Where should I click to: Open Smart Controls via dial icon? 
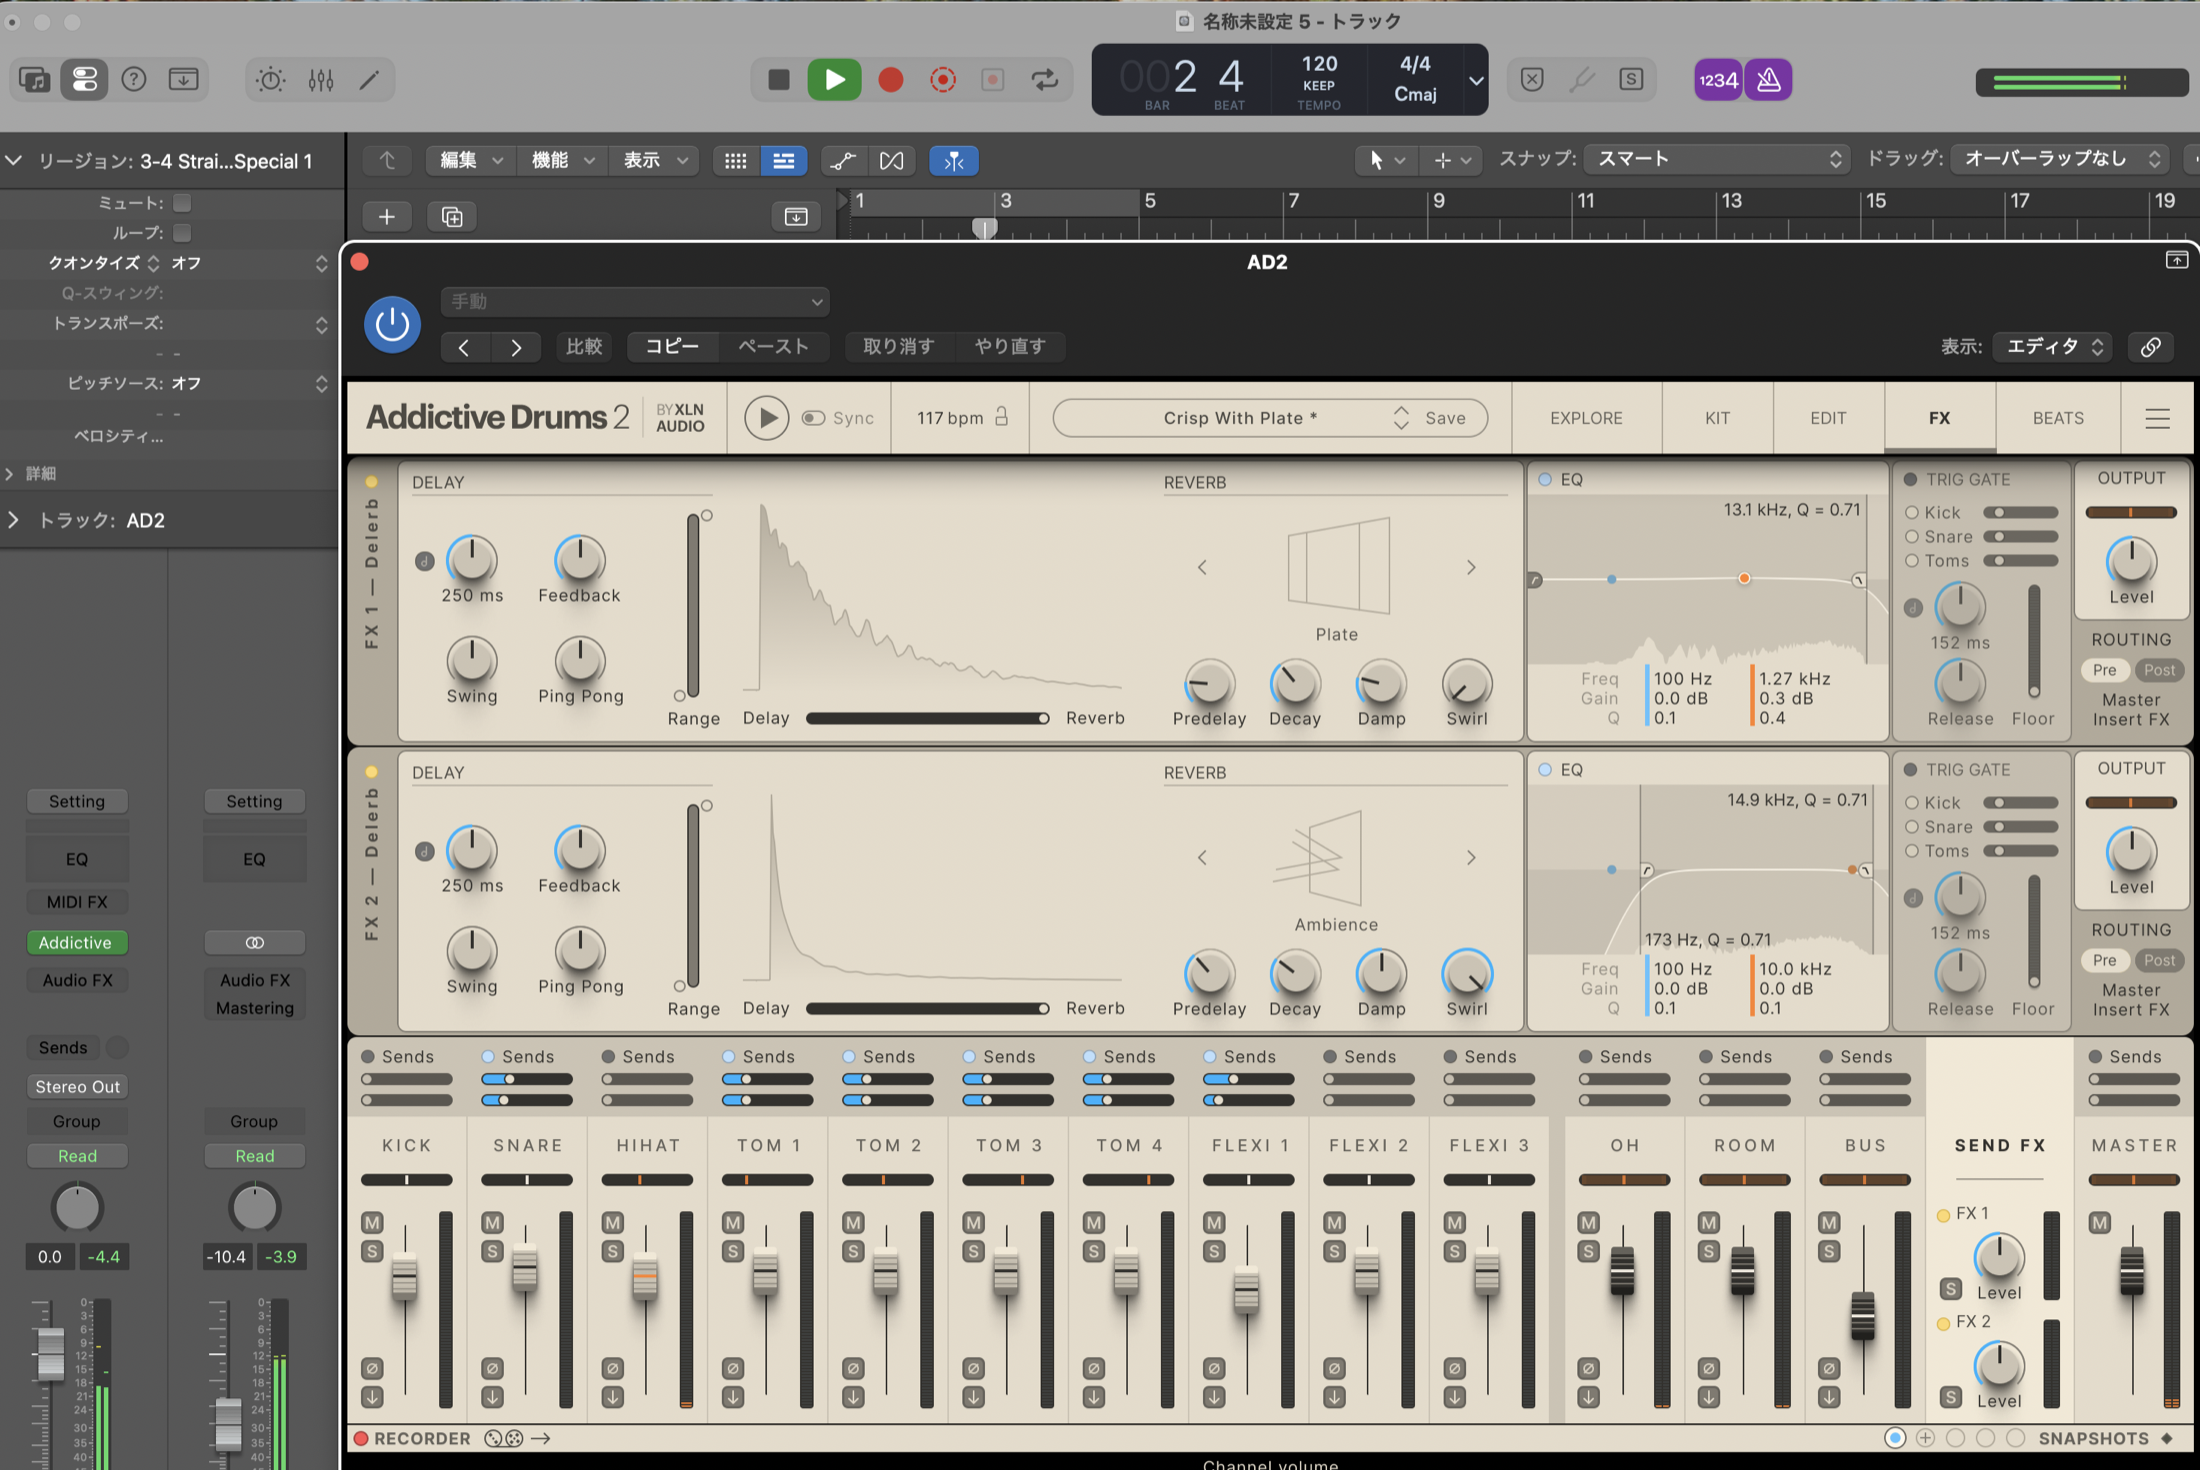270,80
